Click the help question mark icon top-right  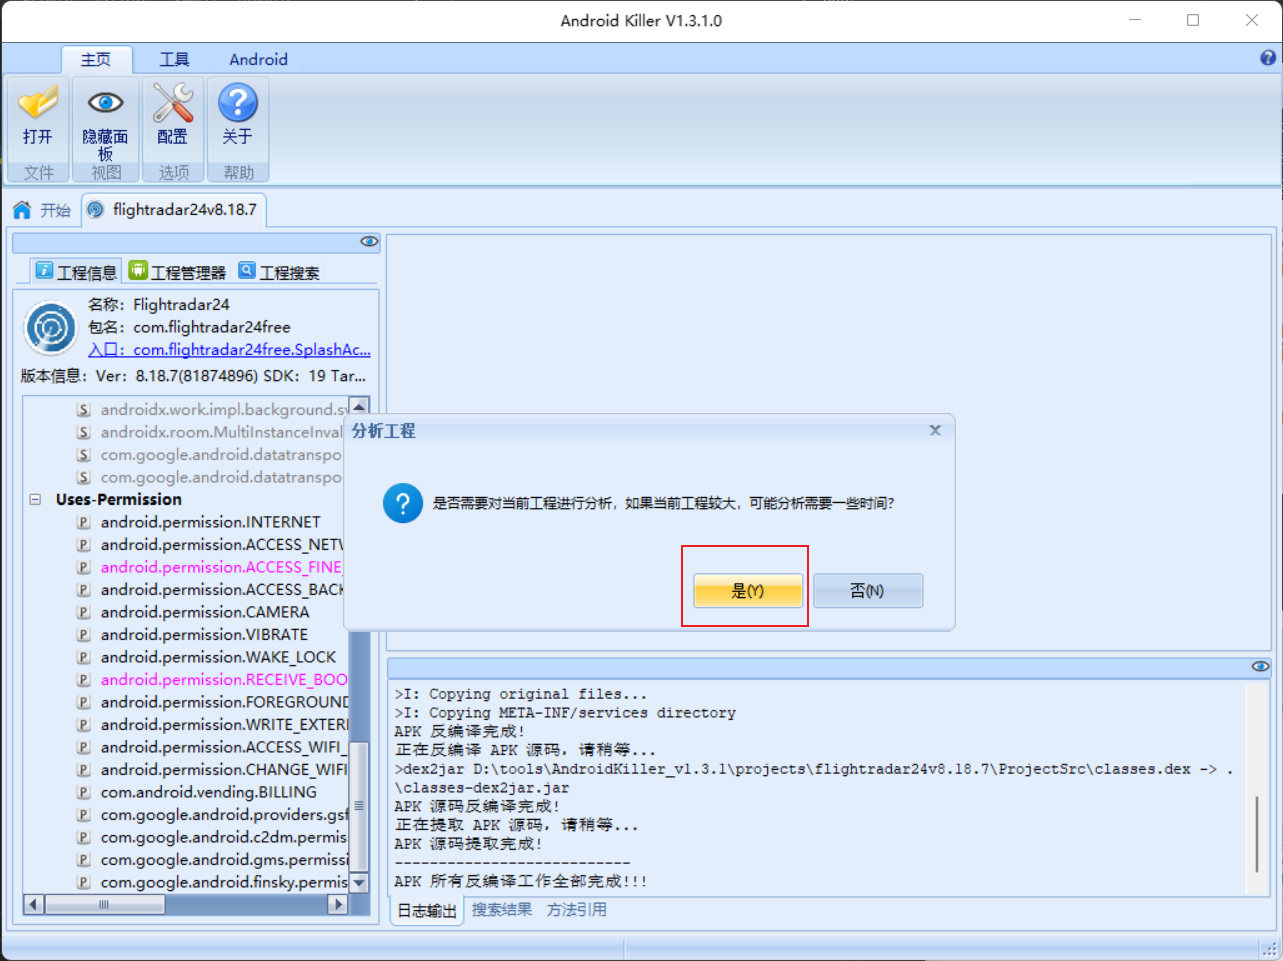click(x=1268, y=59)
